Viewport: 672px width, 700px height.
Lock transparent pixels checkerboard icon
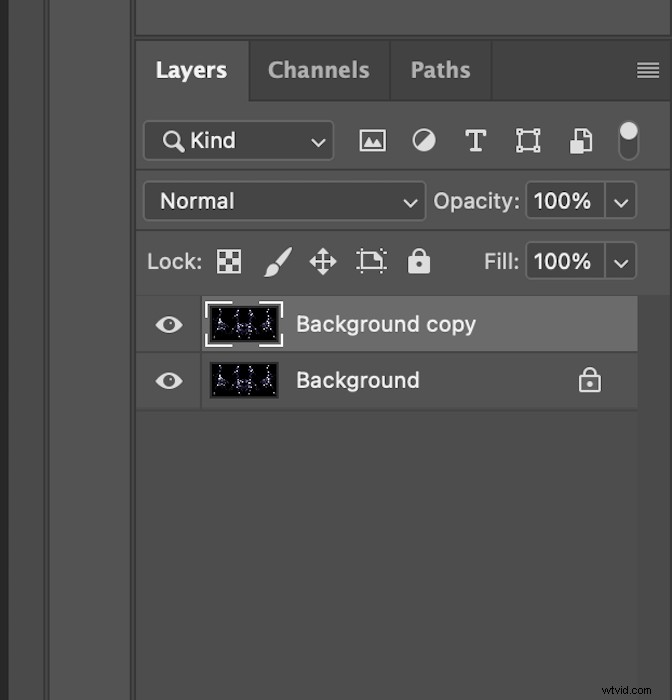tap(229, 261)
